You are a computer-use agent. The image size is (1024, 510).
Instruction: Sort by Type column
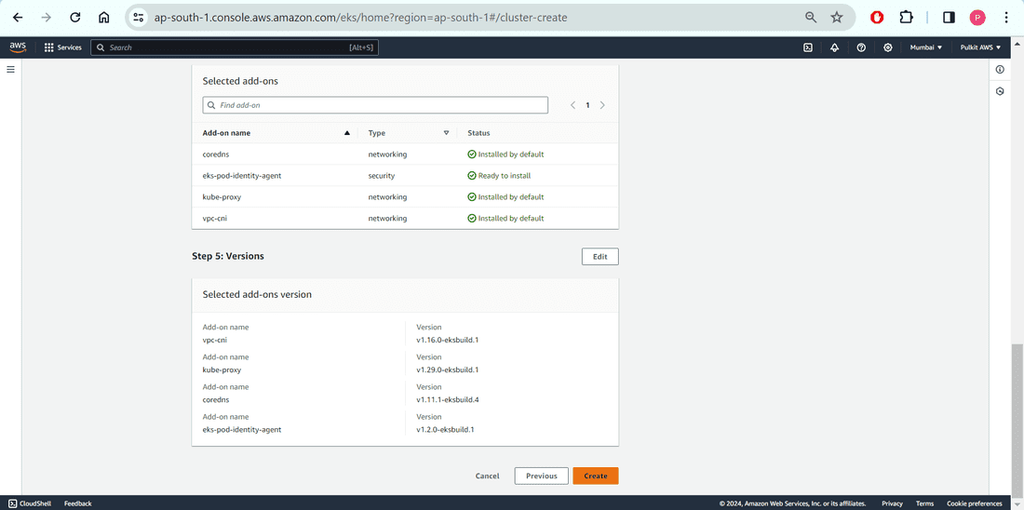tap(409, 133)
